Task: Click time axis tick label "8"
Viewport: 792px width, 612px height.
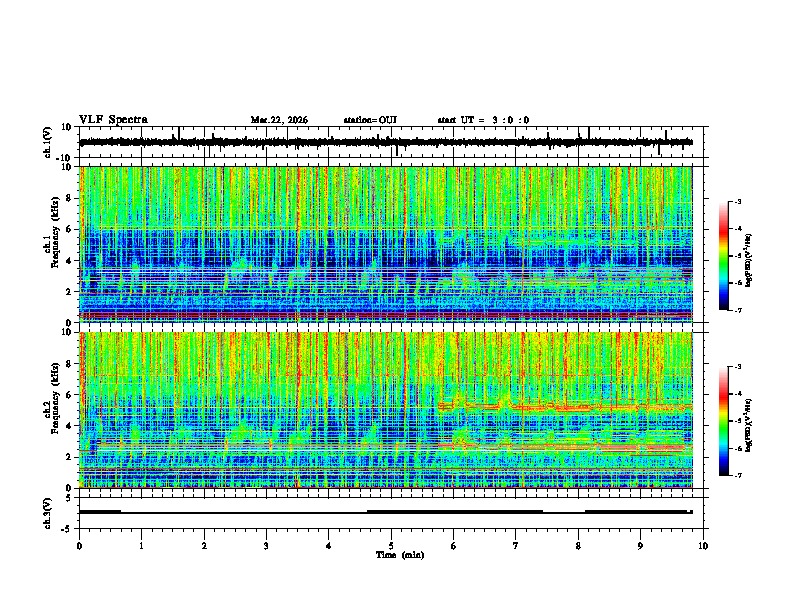Action: [x=578, y=546]
